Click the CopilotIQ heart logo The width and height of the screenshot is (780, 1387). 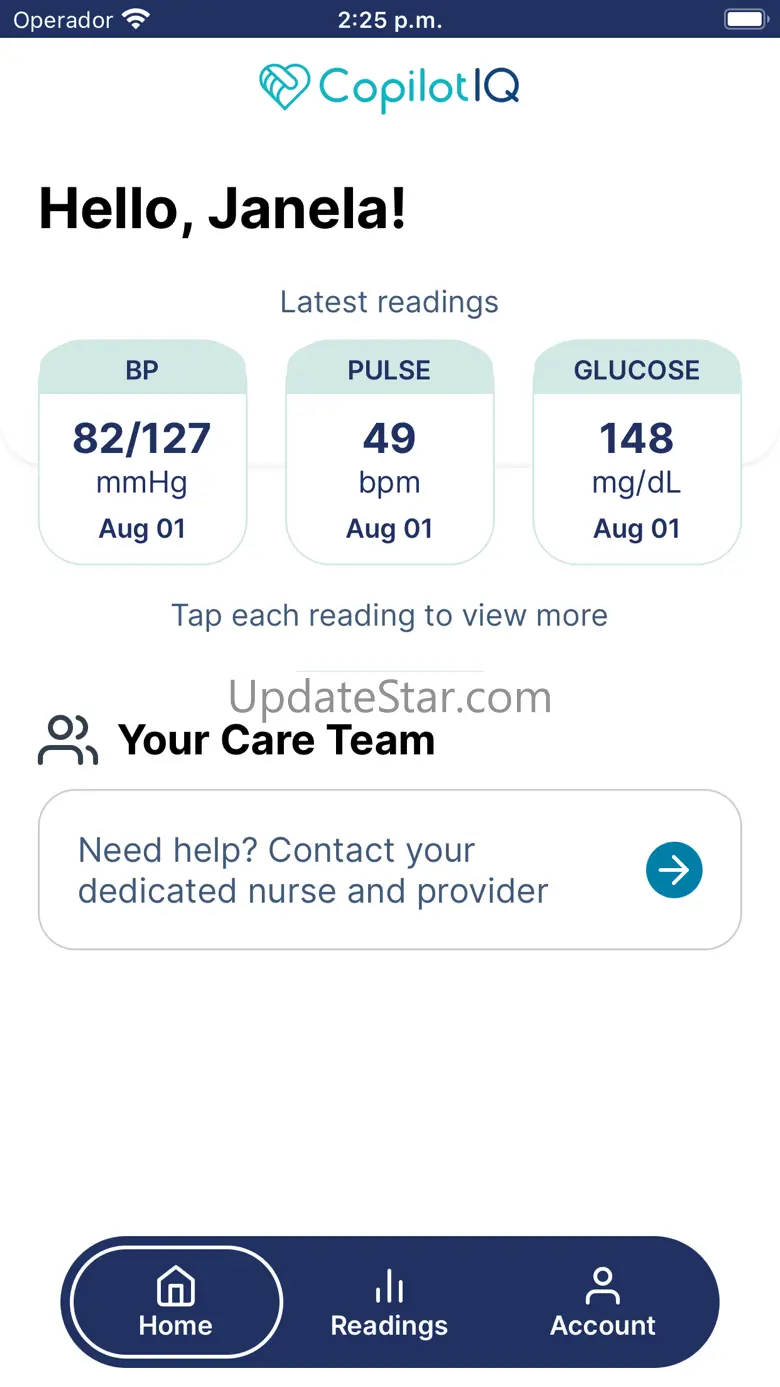click(285, 87)
